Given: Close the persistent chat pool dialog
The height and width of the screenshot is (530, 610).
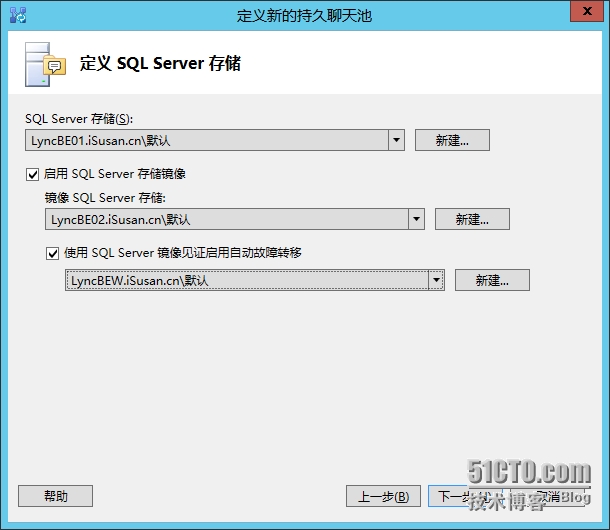Looking at the screenshot, I should point(587,11).
